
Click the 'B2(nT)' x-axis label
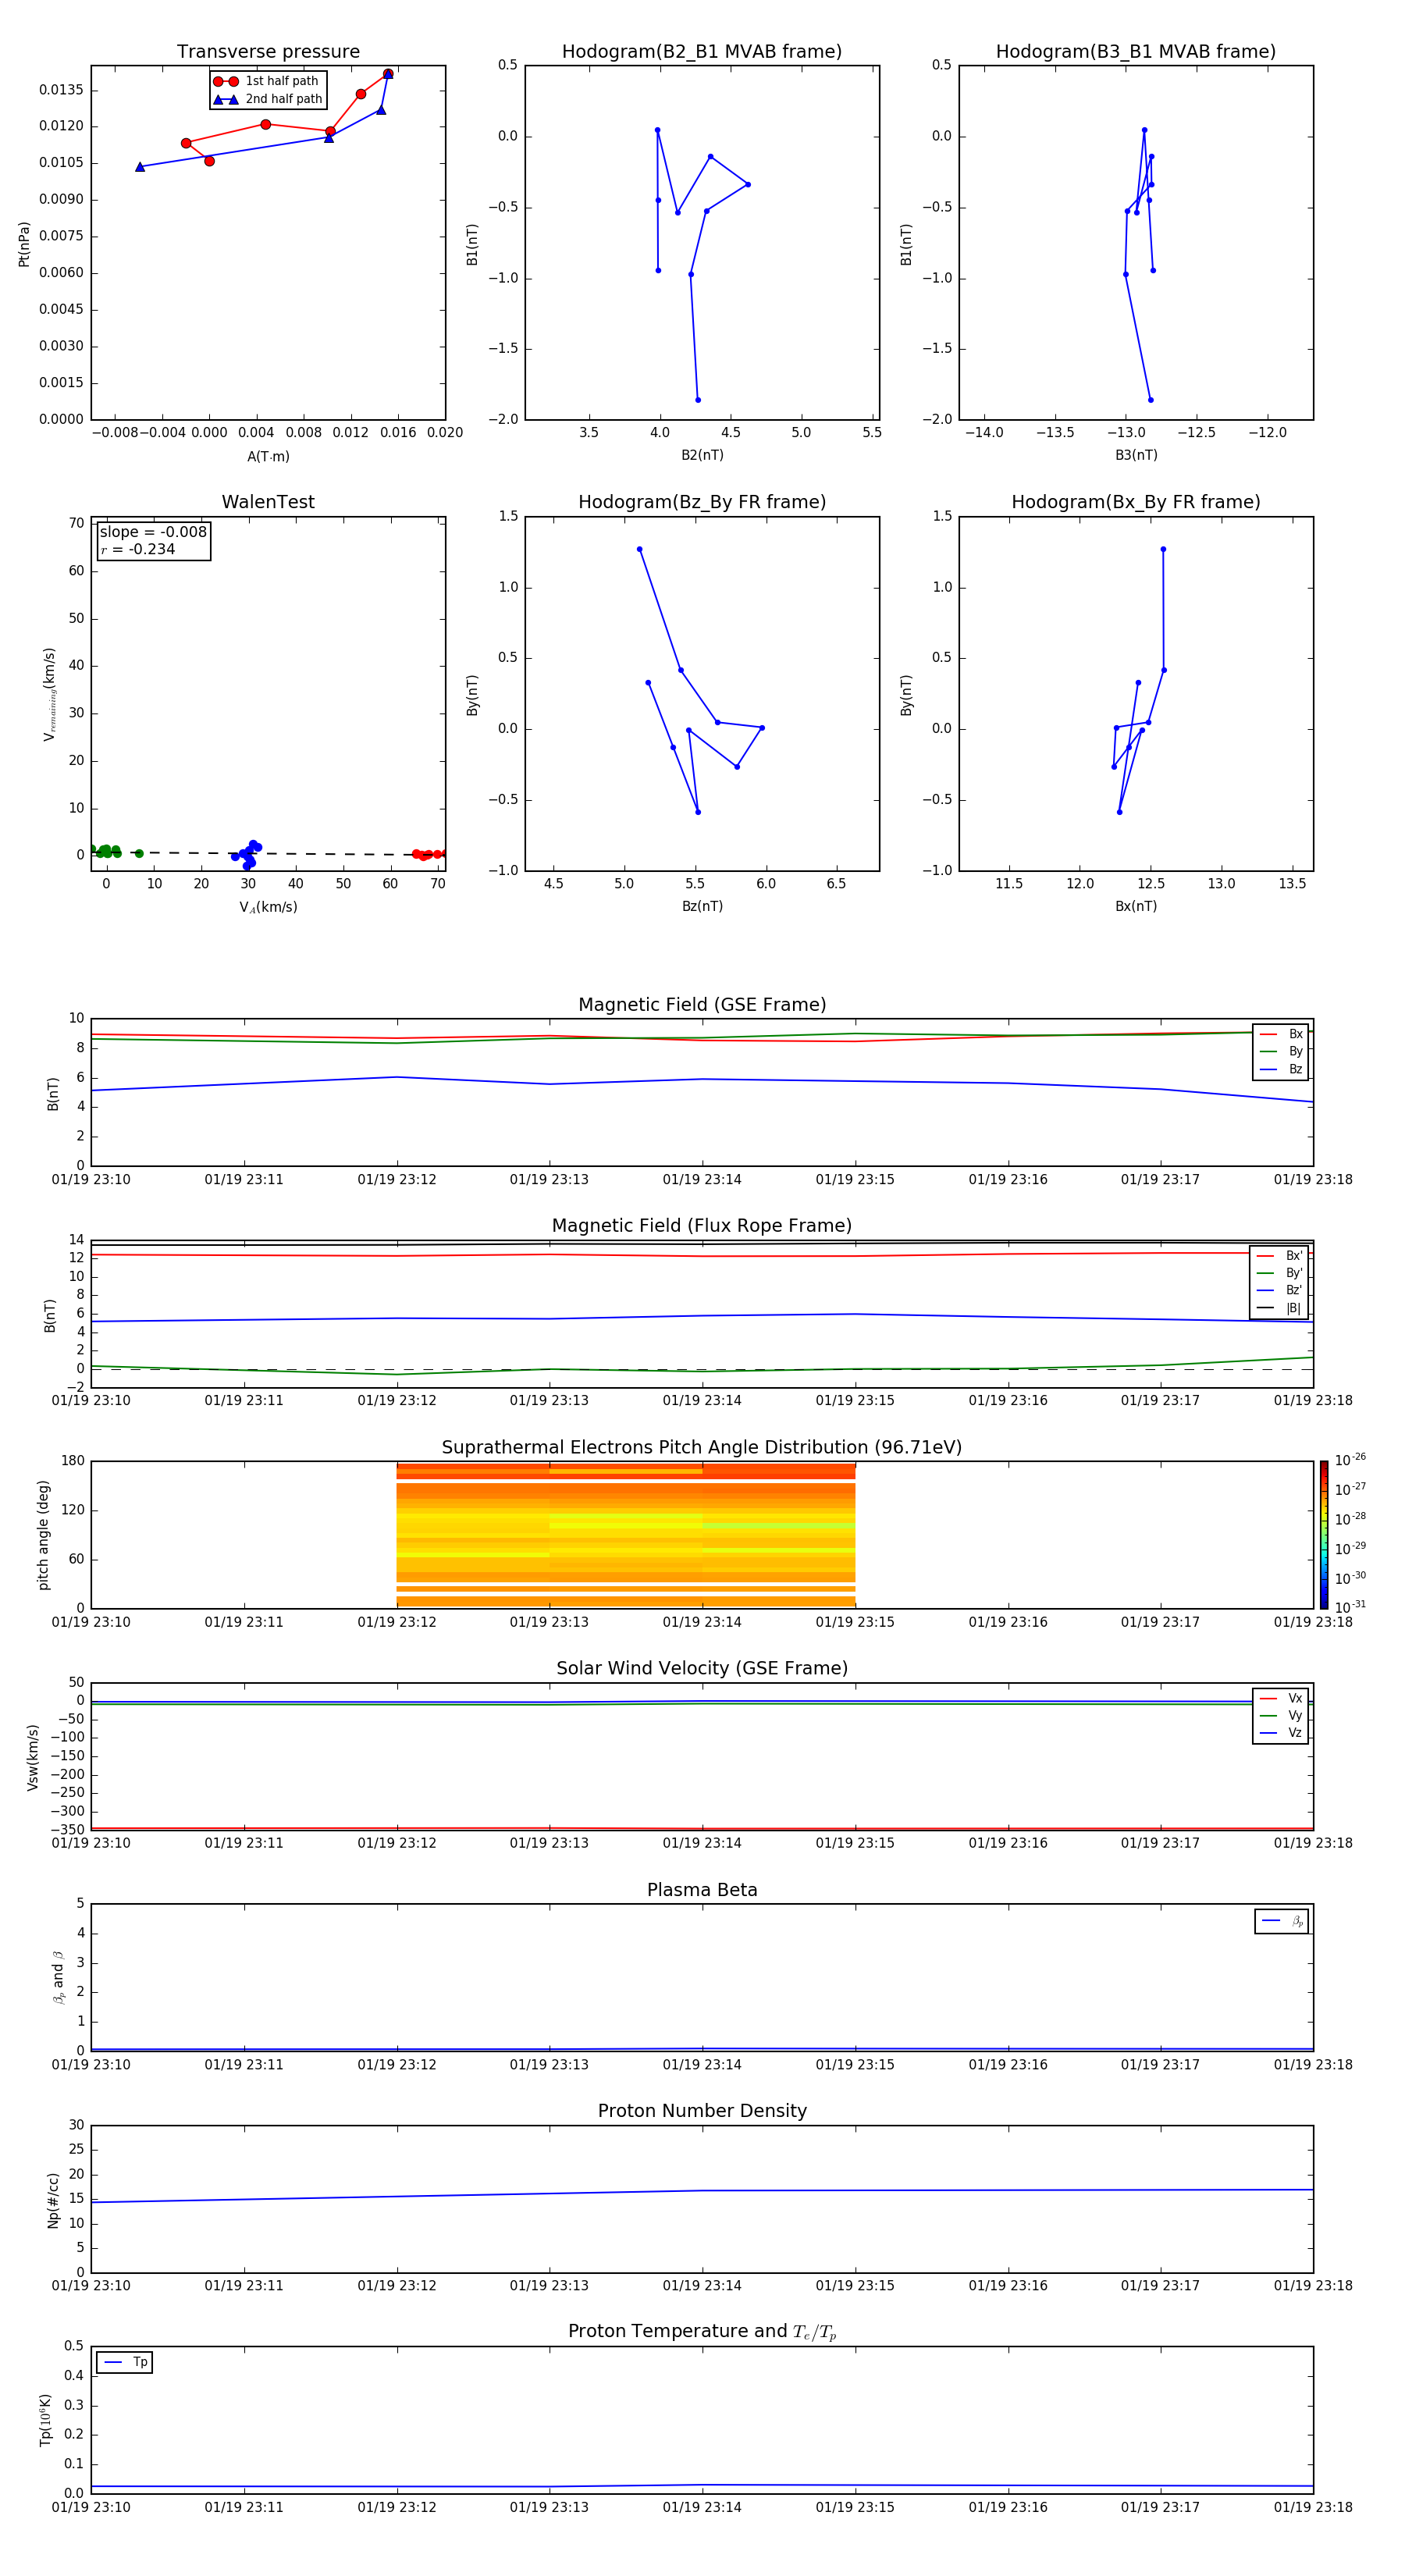[702, 455]
